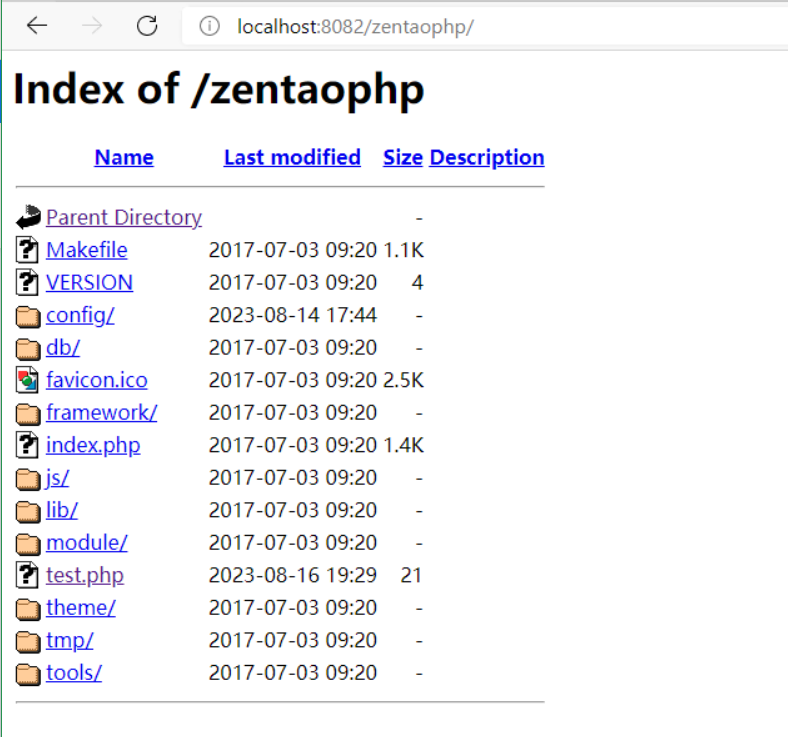Click the favicon.ico image file icon
This screenshot has height=737, width=788.
[28, 380]
